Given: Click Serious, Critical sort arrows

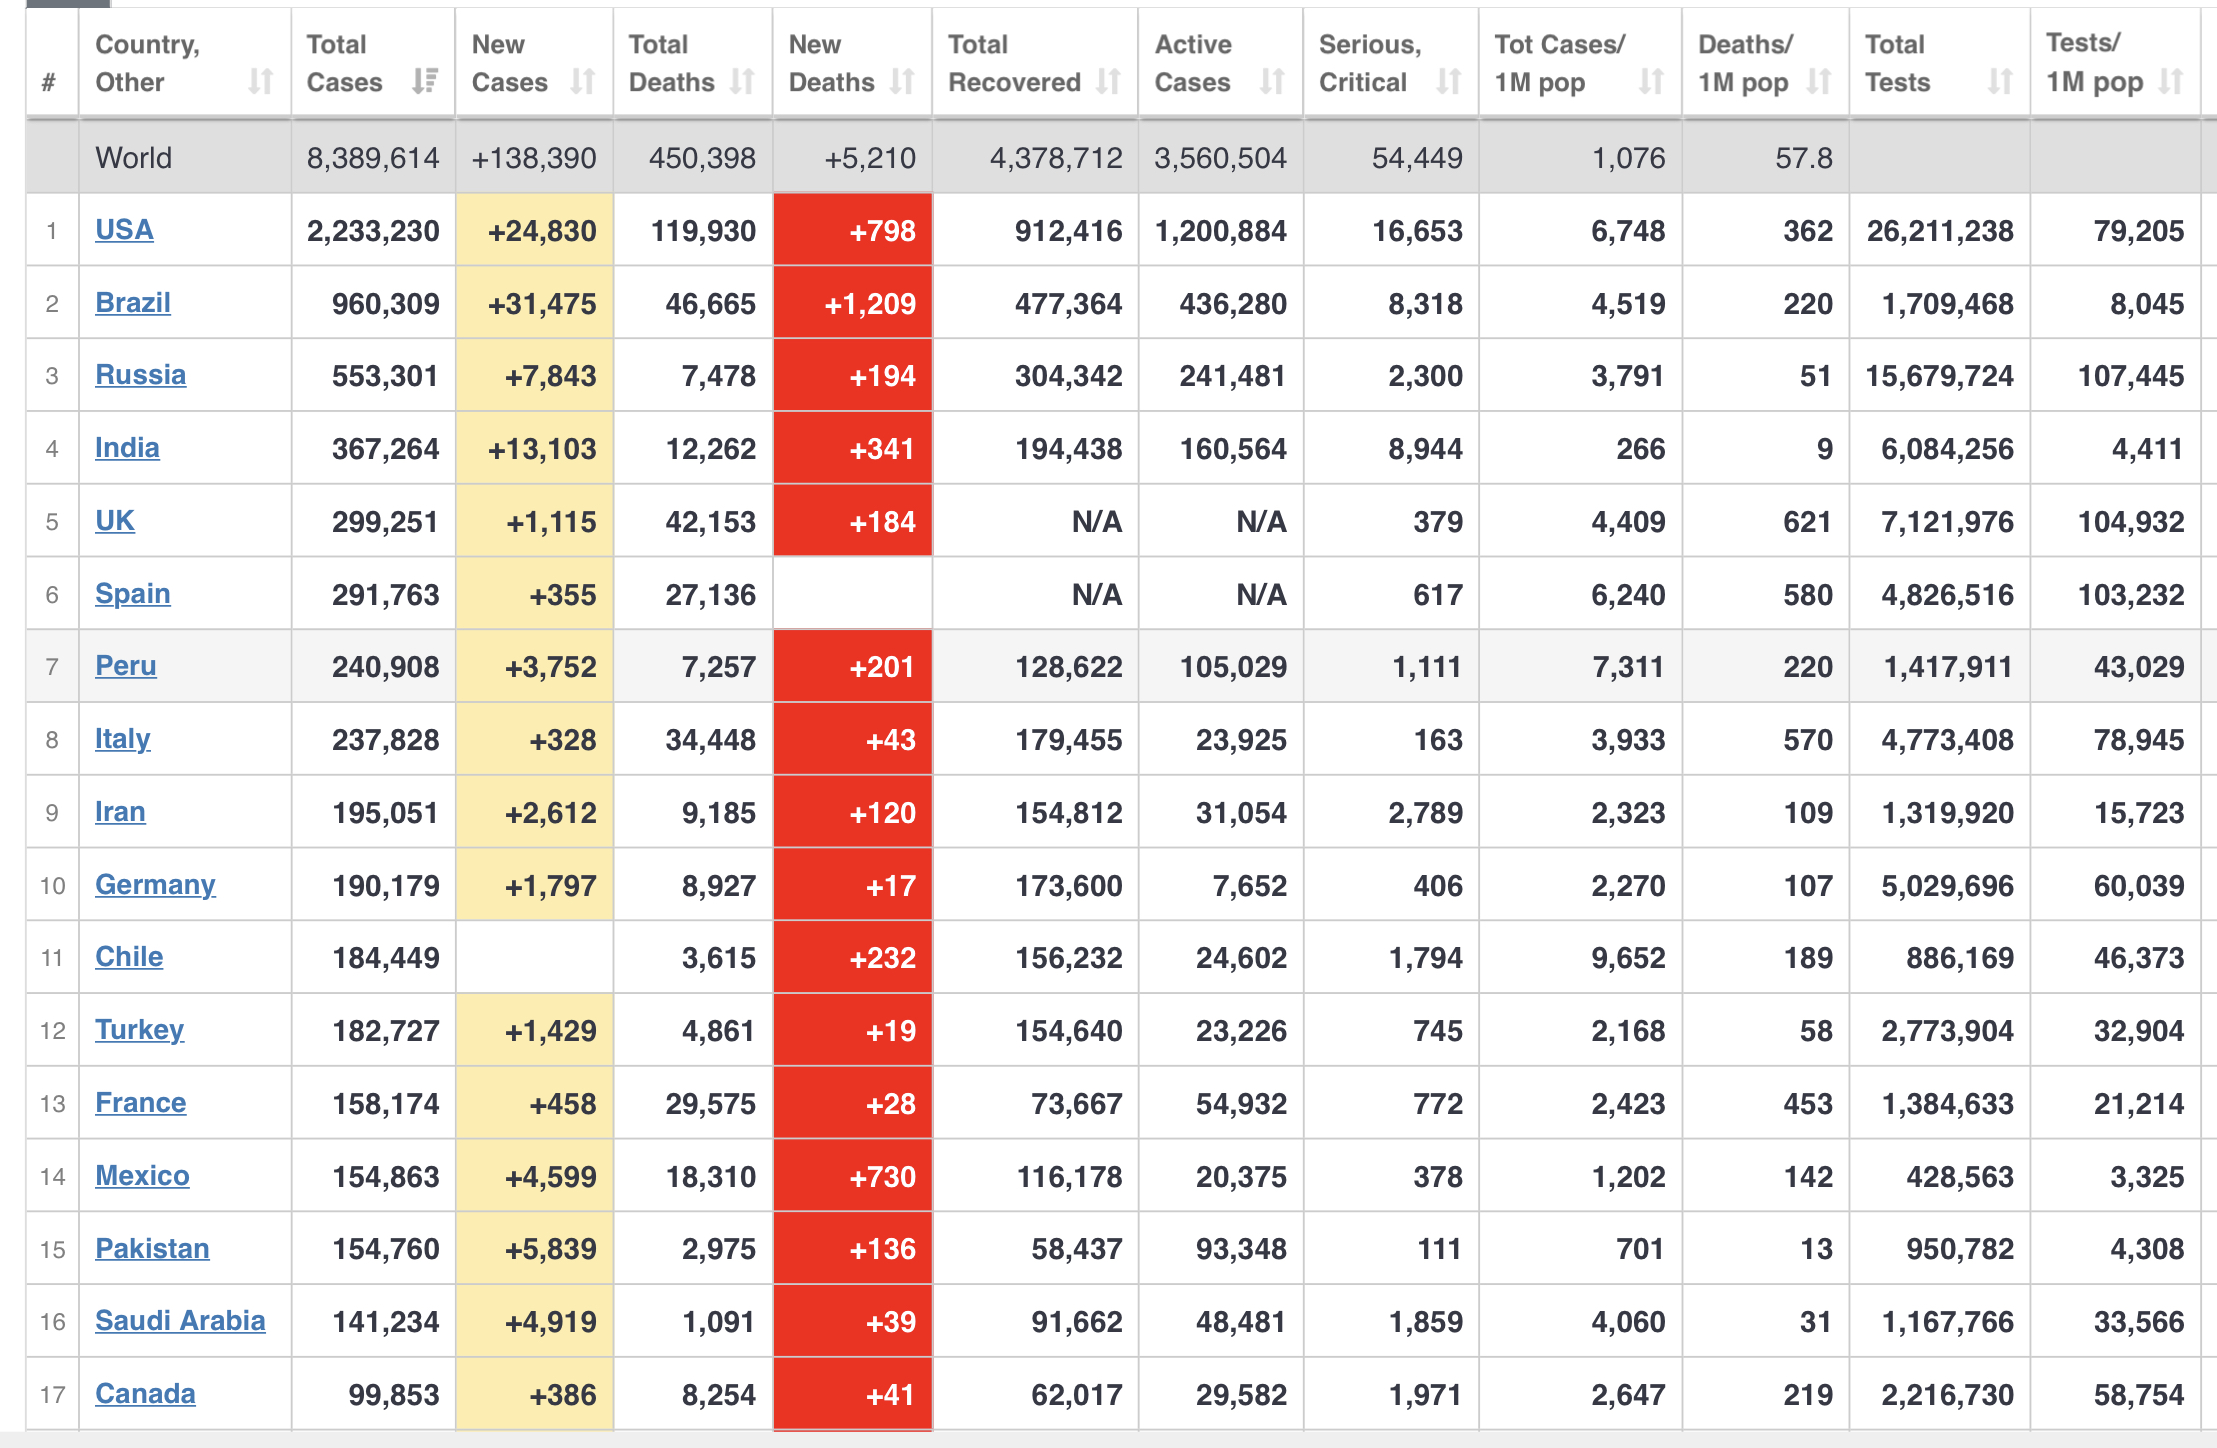Looking at the screenshot, I should click(1449, 81).
